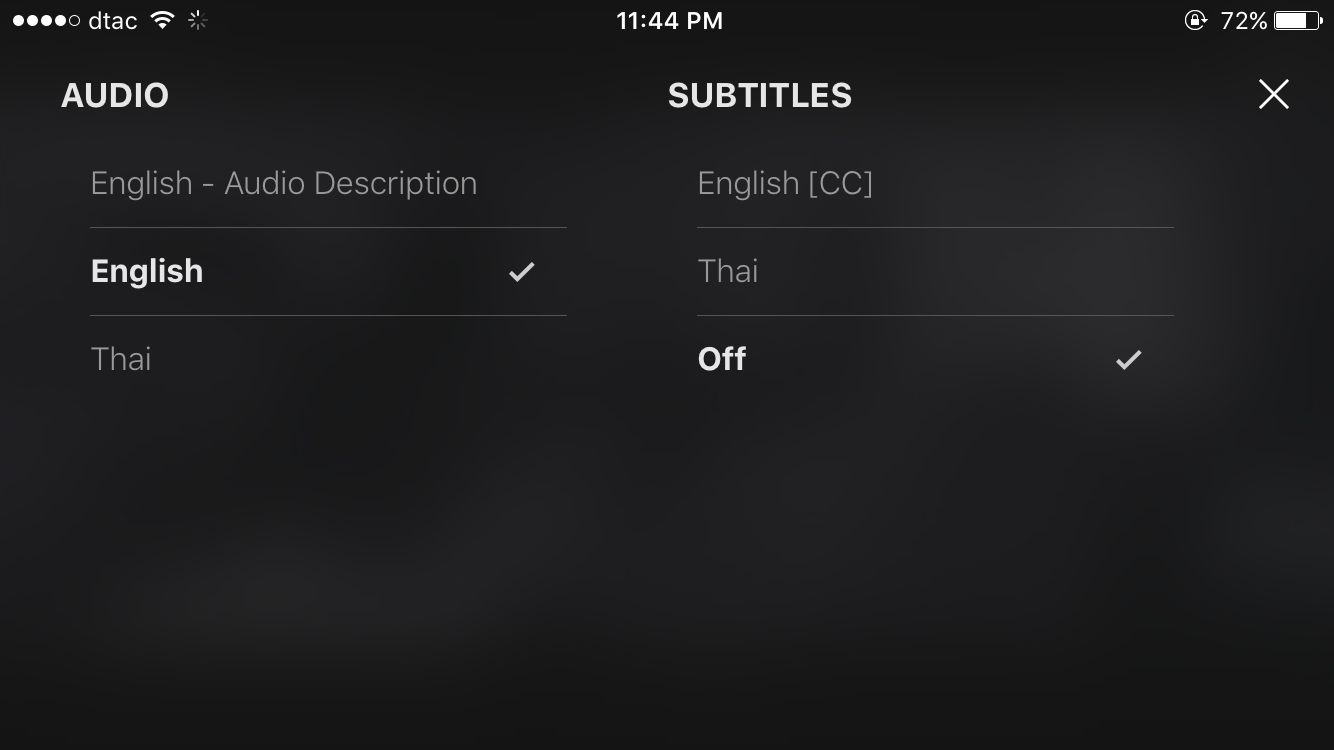Tap the rotation lock icon
This screenshot has height=750, width=1334.
pos(1195,20)
